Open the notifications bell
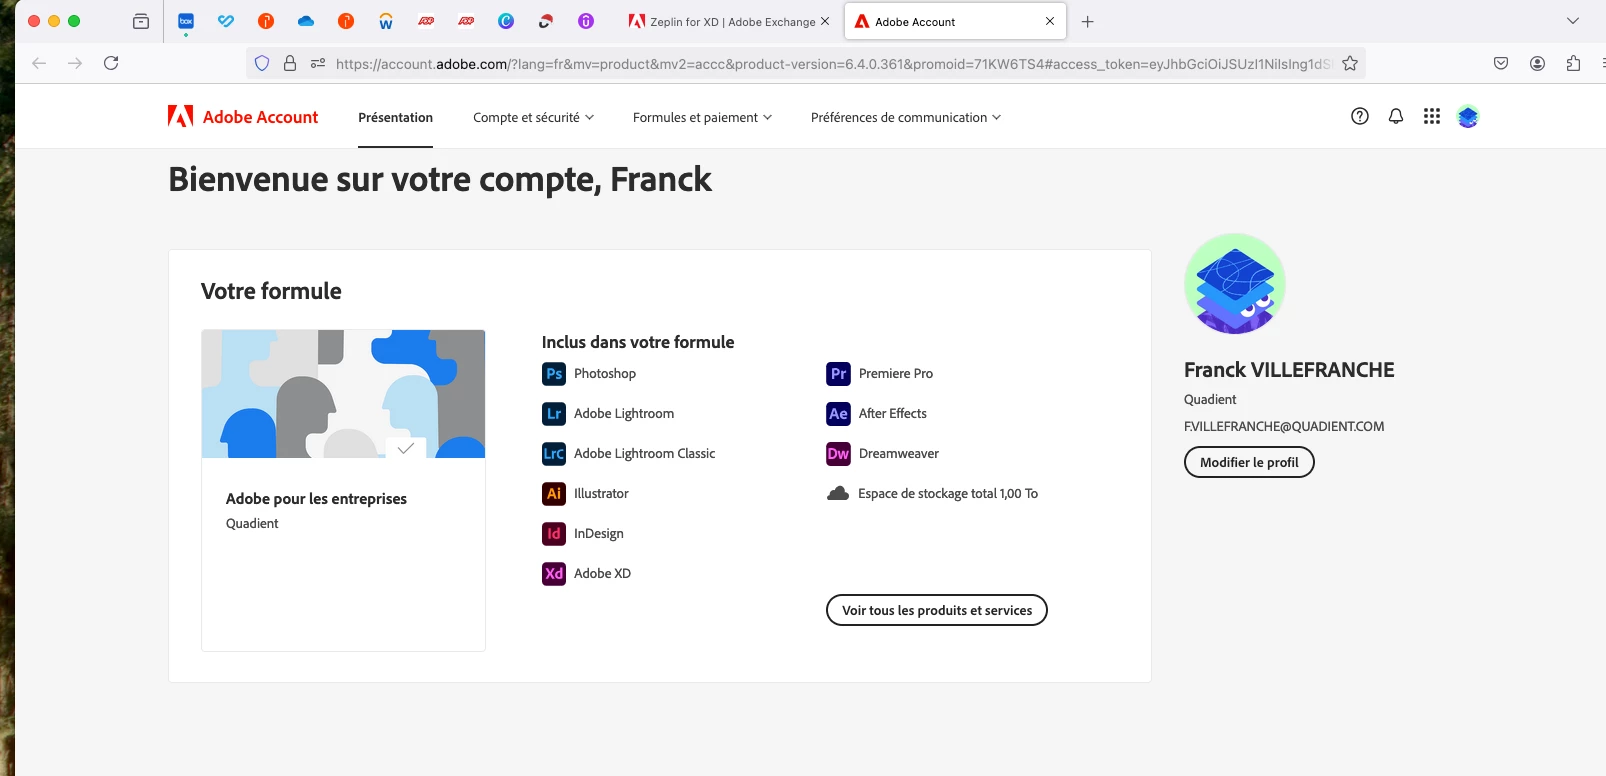Screen dimensions: 1606x776 (x=1396, y=116)
